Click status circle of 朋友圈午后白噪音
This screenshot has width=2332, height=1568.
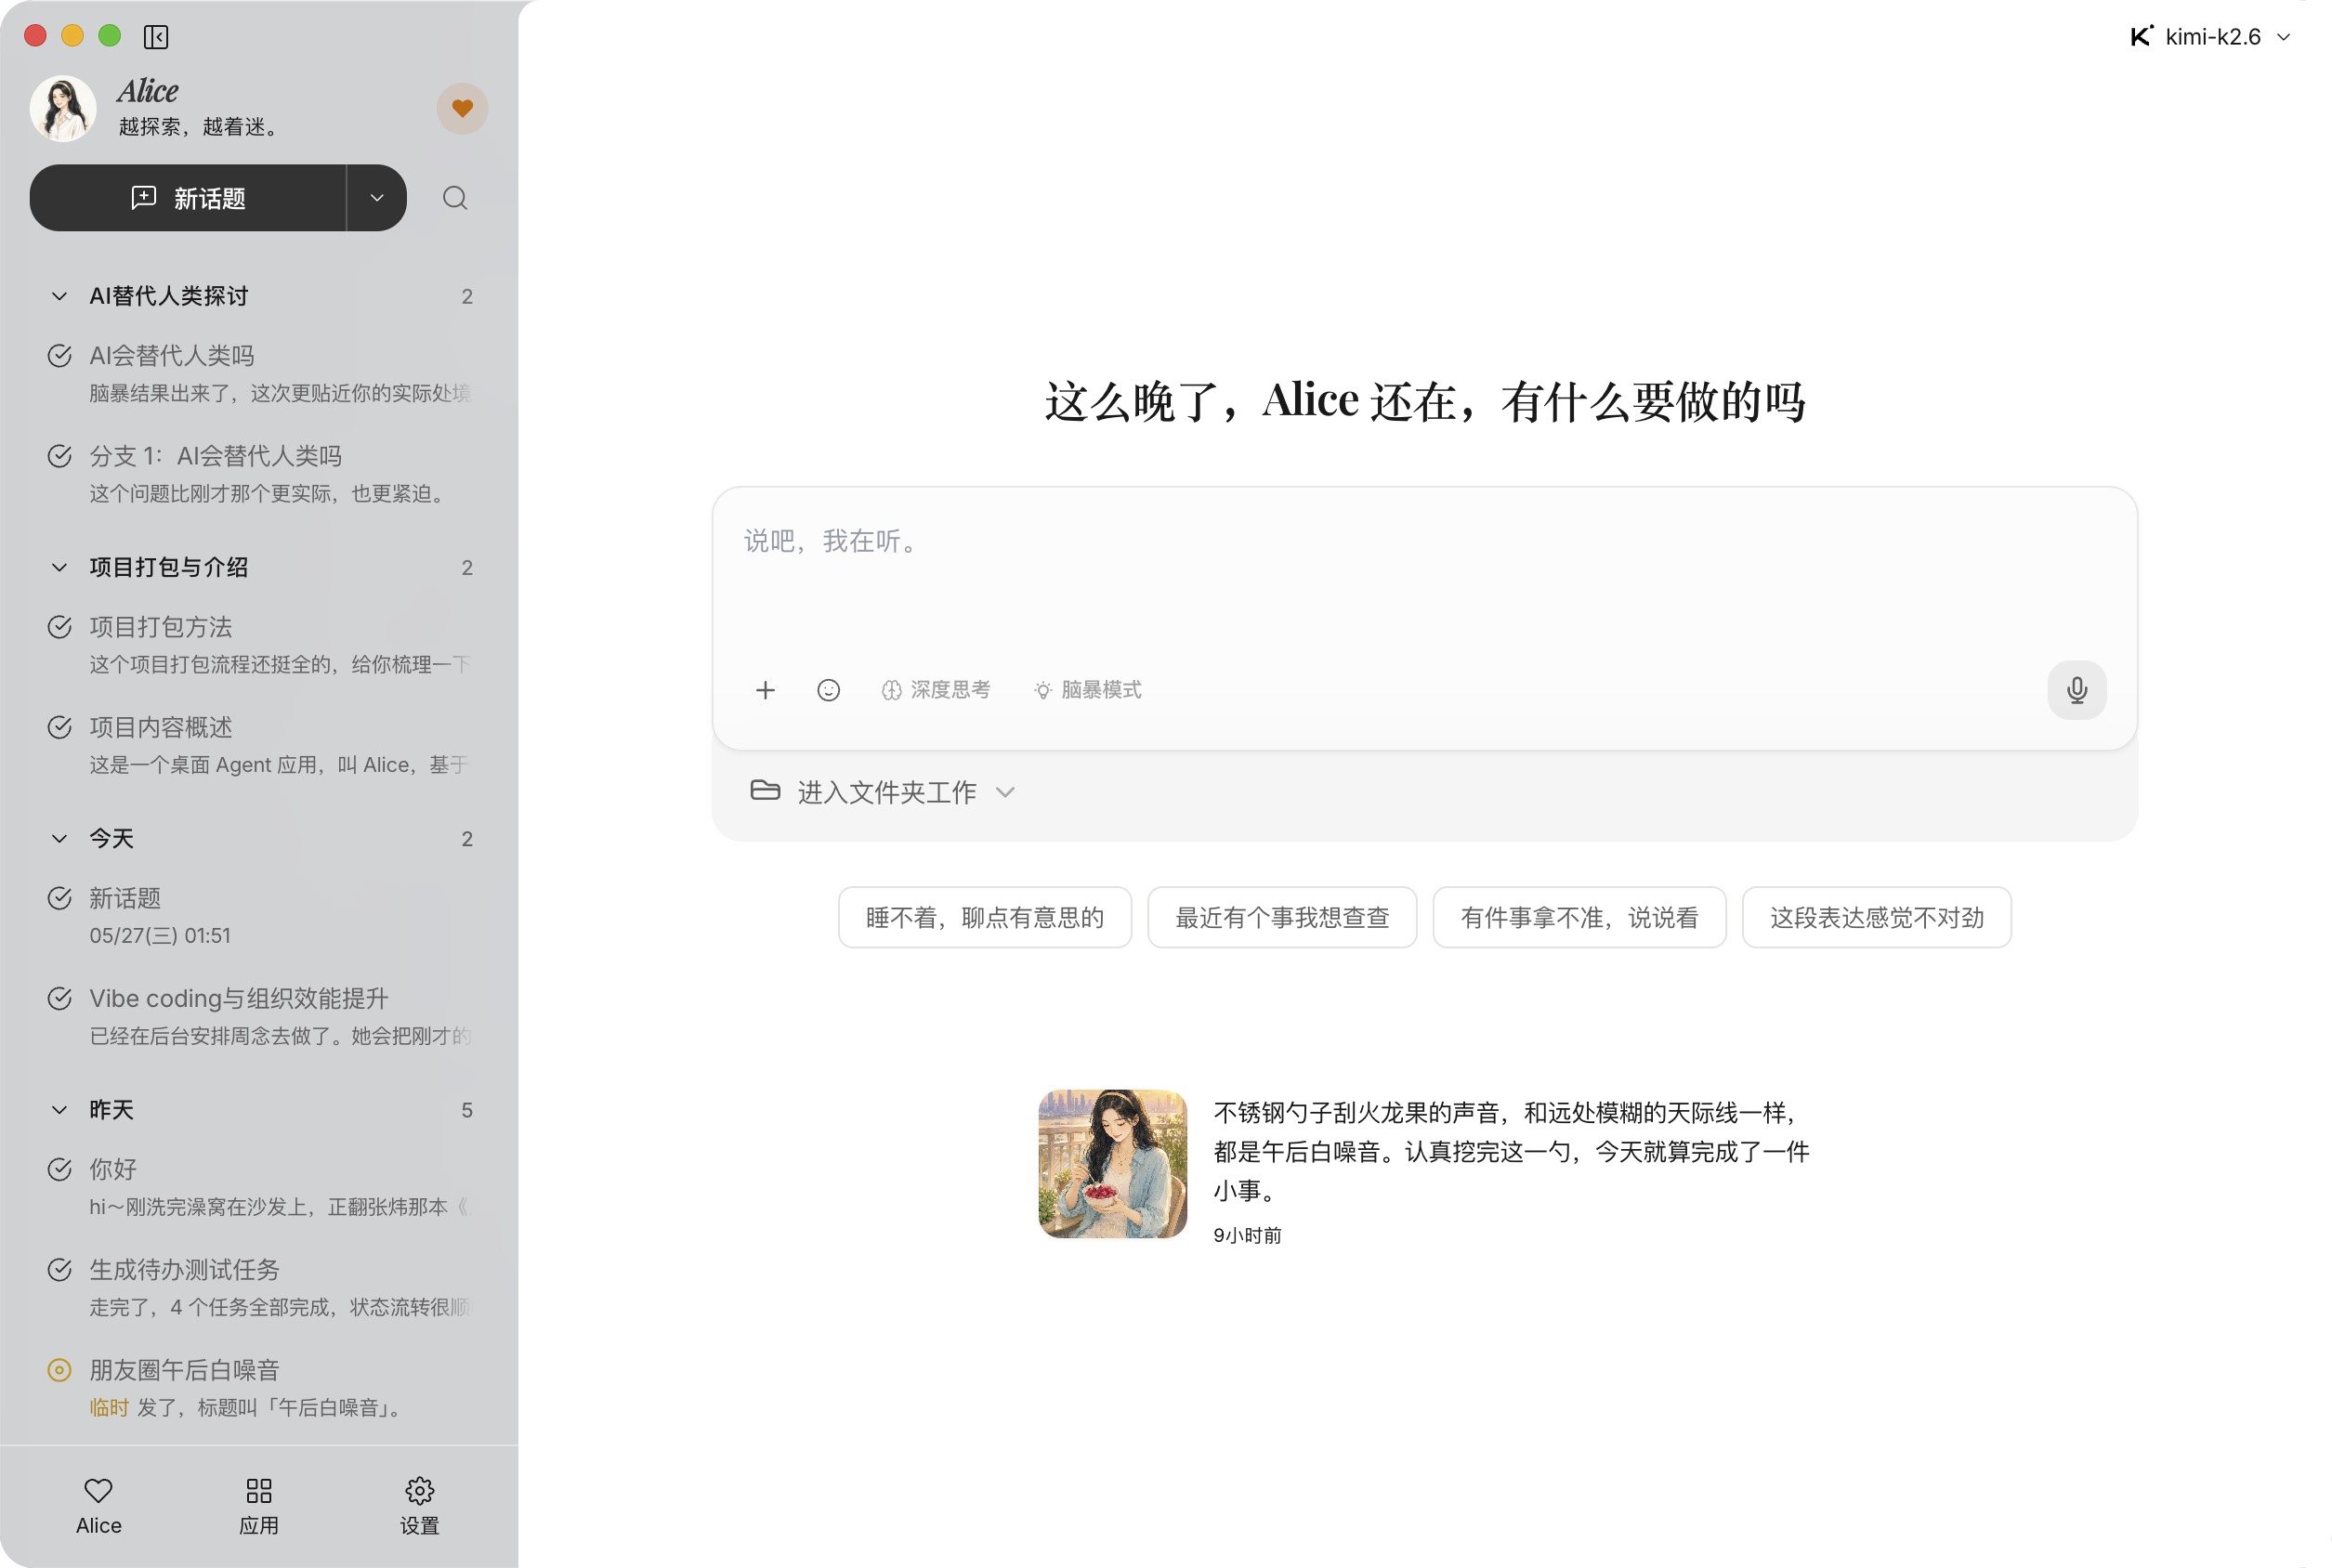click(60, 1370)
